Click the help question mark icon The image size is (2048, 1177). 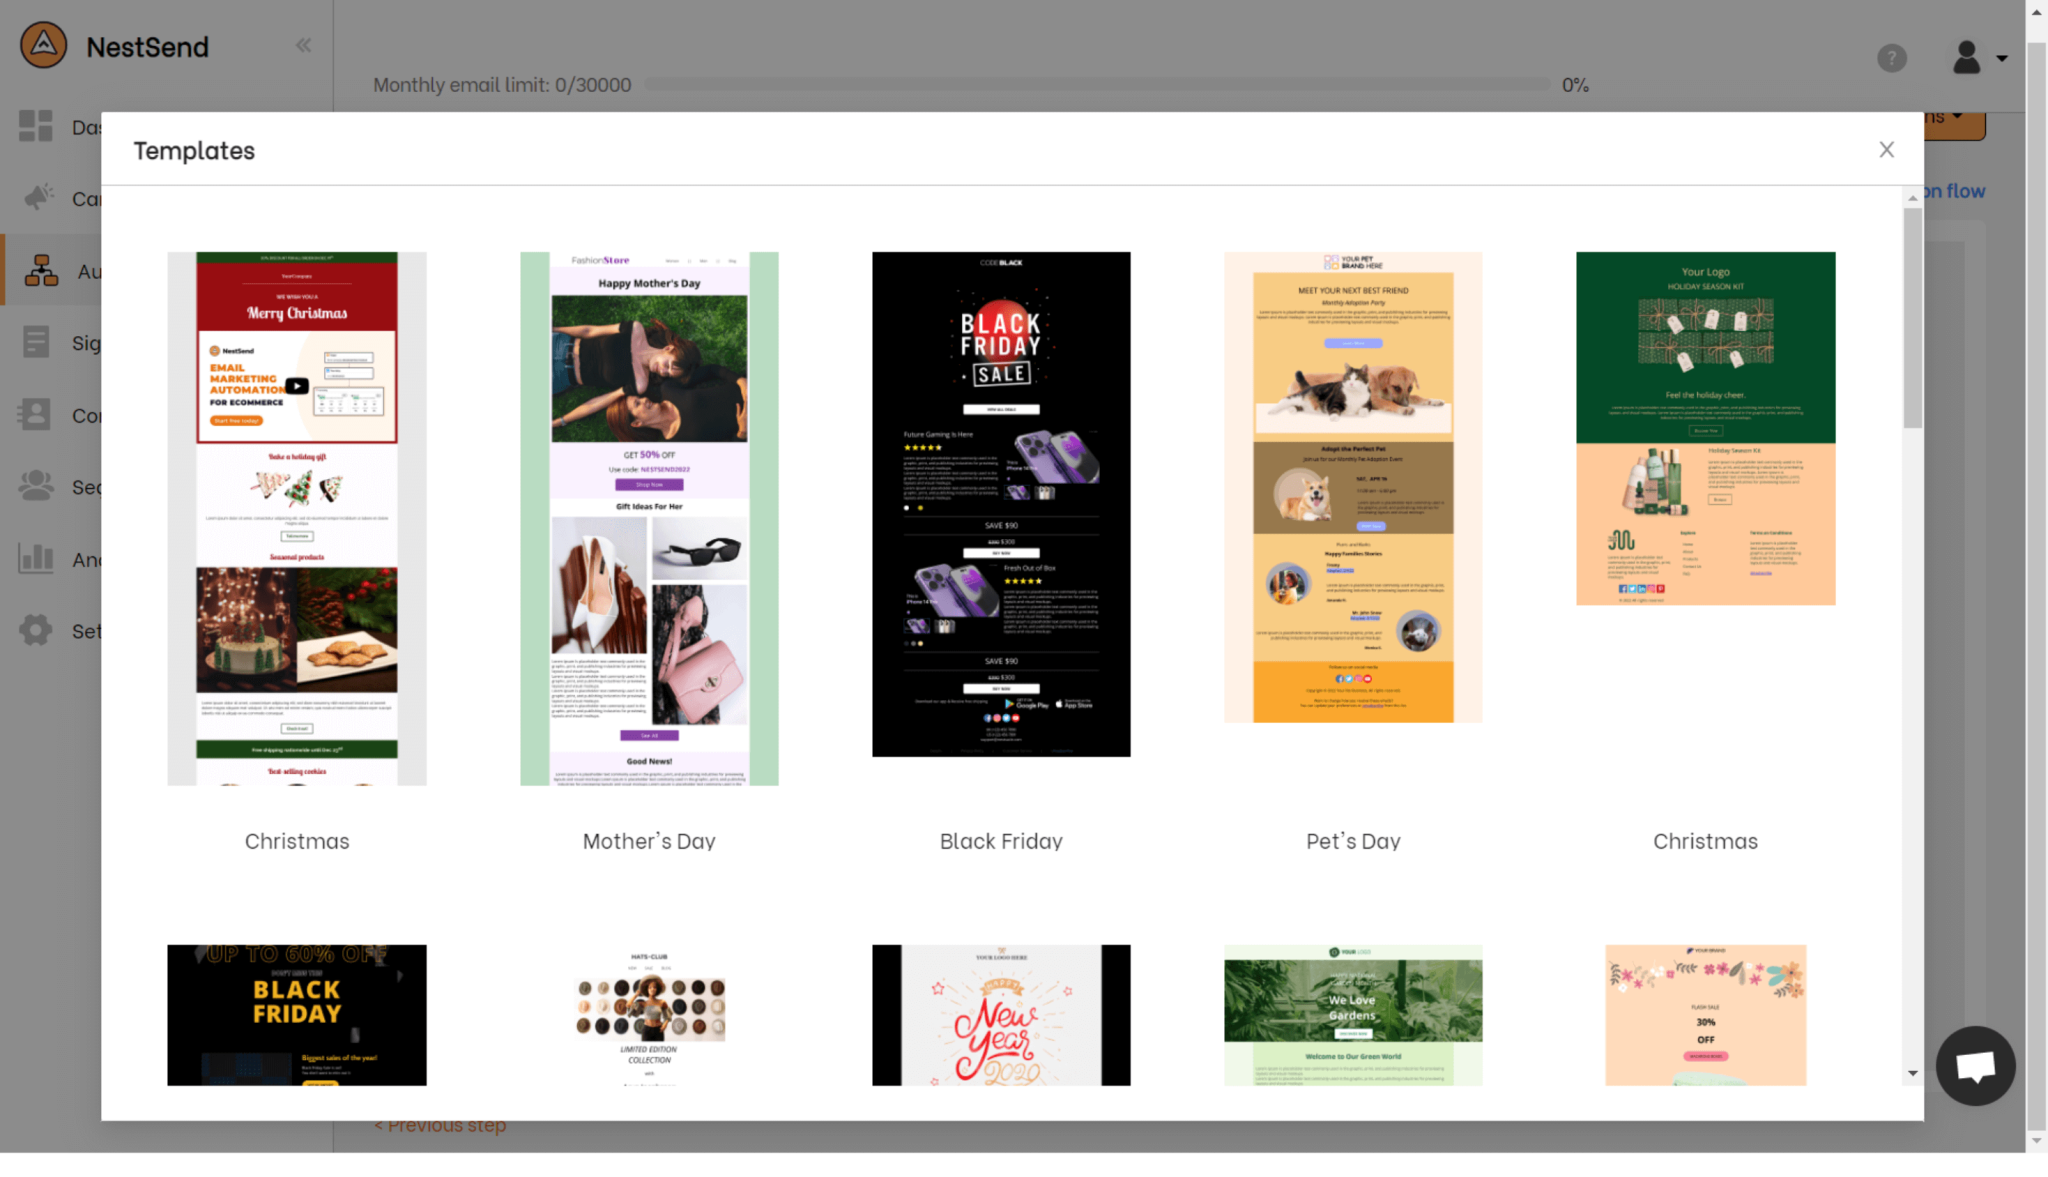point(1891,58)
